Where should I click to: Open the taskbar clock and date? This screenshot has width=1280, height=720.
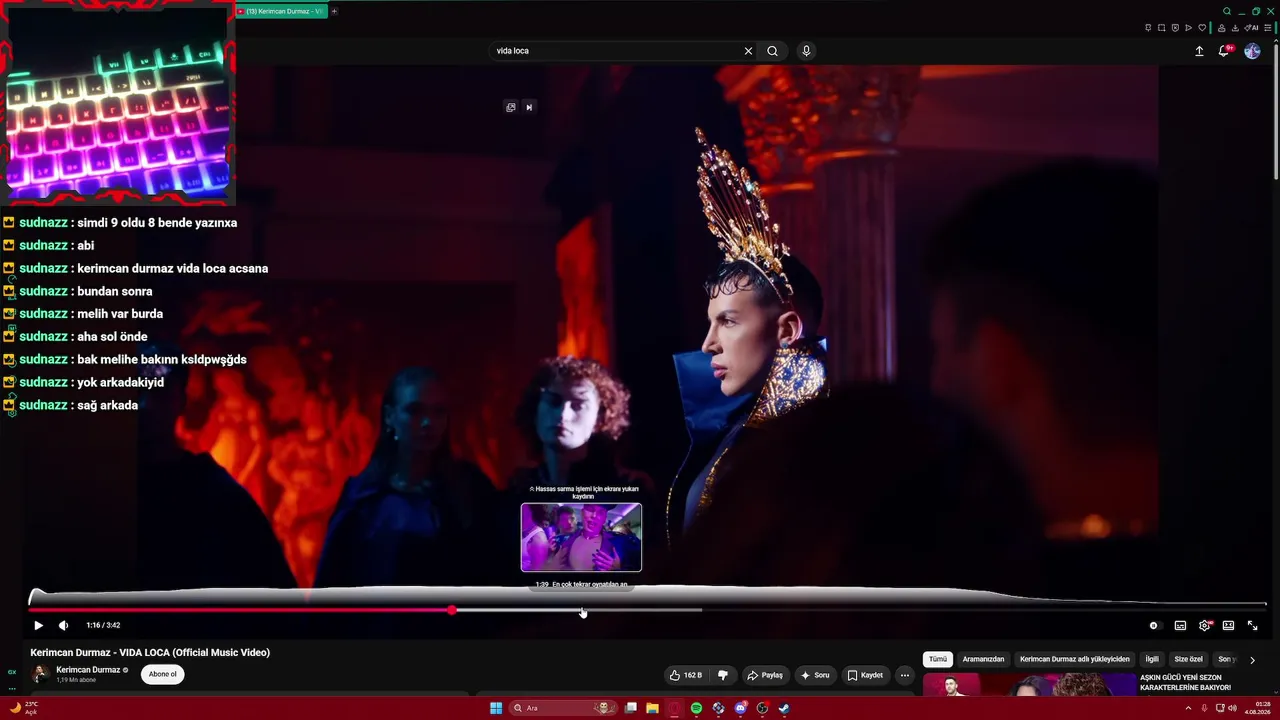(x=1257, y=708)
